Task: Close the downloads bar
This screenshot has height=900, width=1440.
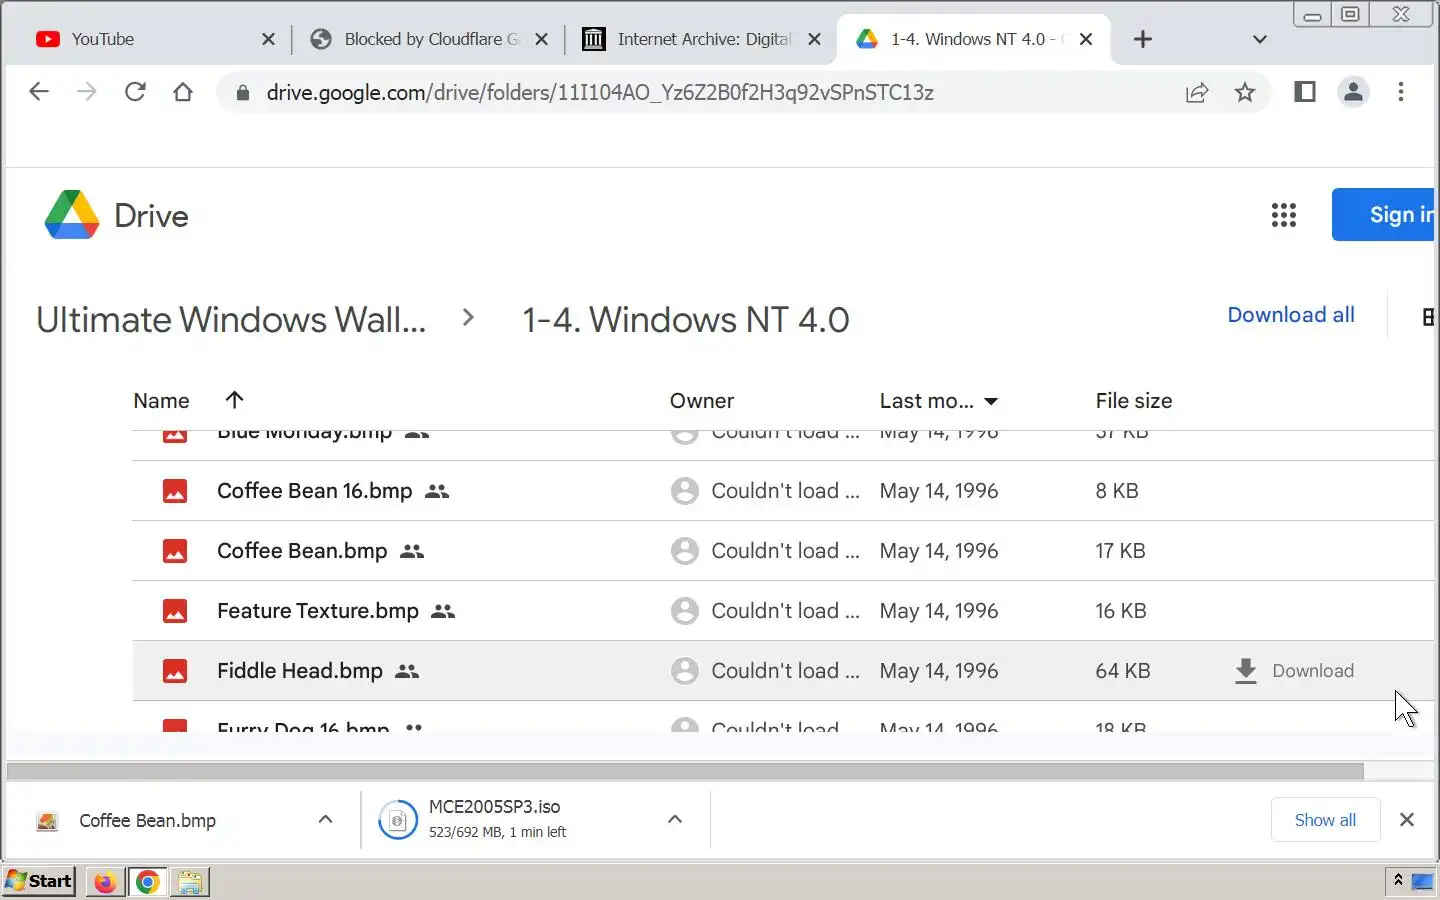Action: coord(1407,819)
